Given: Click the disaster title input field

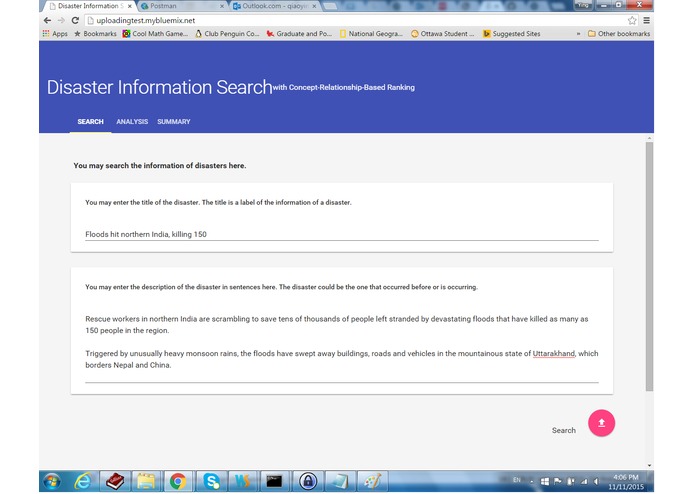Looking at the screenshot, I should click(342, 234).
